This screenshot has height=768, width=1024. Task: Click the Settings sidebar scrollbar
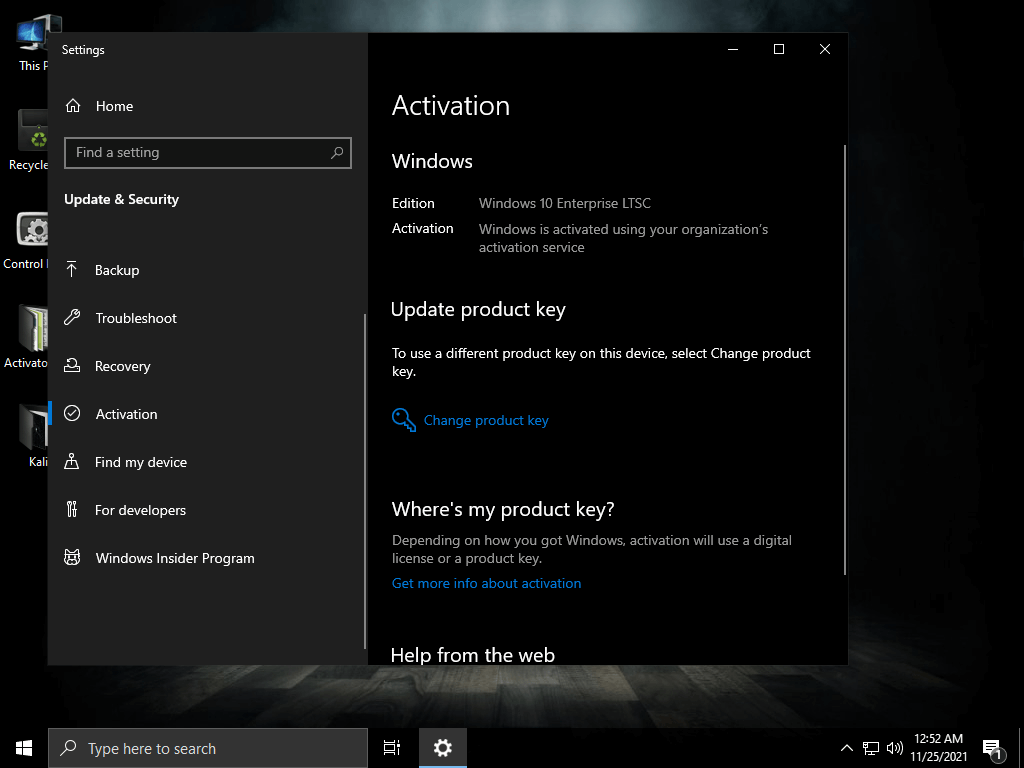click(x=364, y=481)
